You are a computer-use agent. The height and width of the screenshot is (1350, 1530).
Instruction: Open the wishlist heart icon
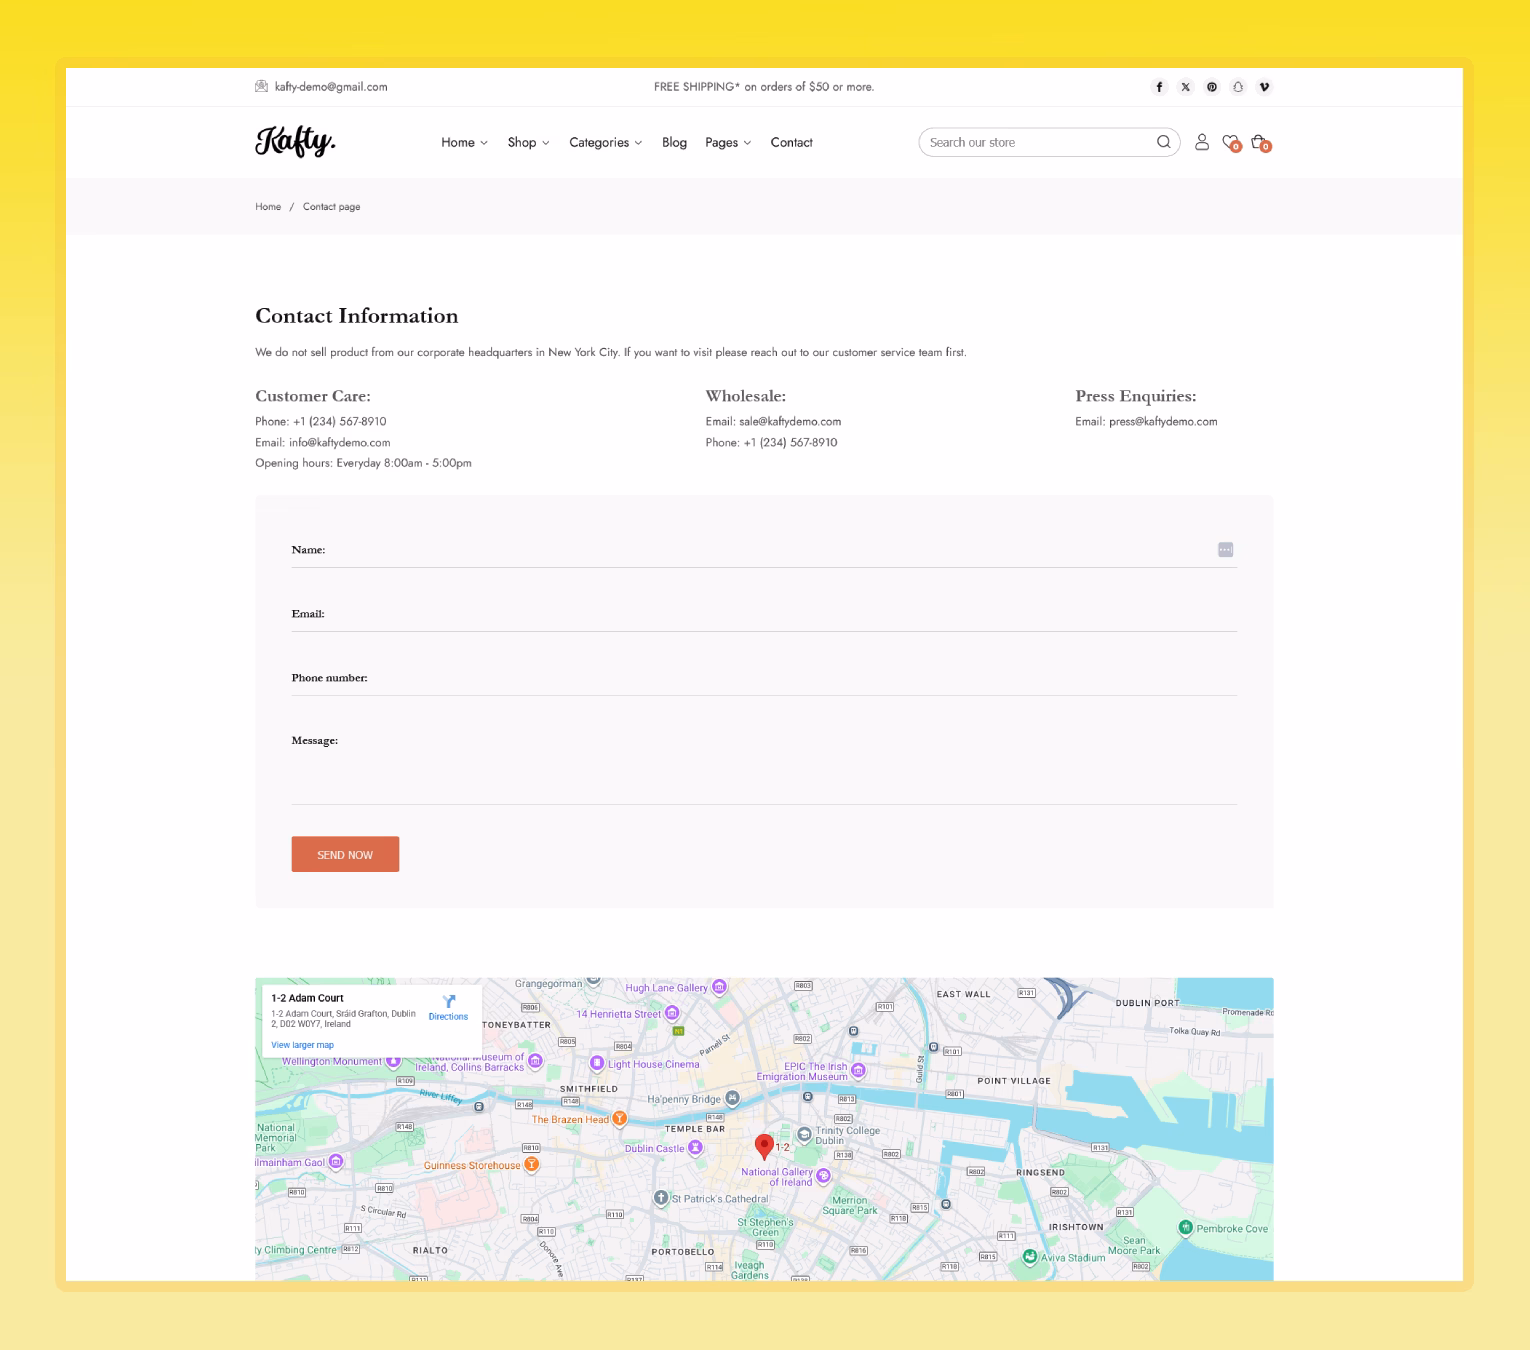click(x=1231, y=143)
